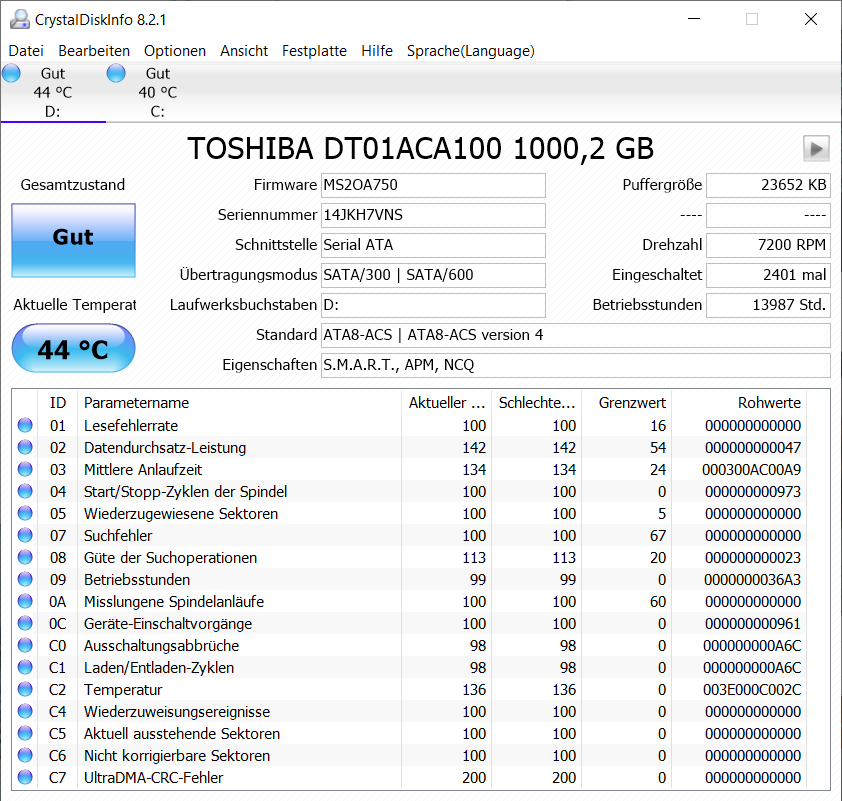Click status orb for Güte der Suchoperationen
This screenshot has width=842, height=801.
pos(25,557)
